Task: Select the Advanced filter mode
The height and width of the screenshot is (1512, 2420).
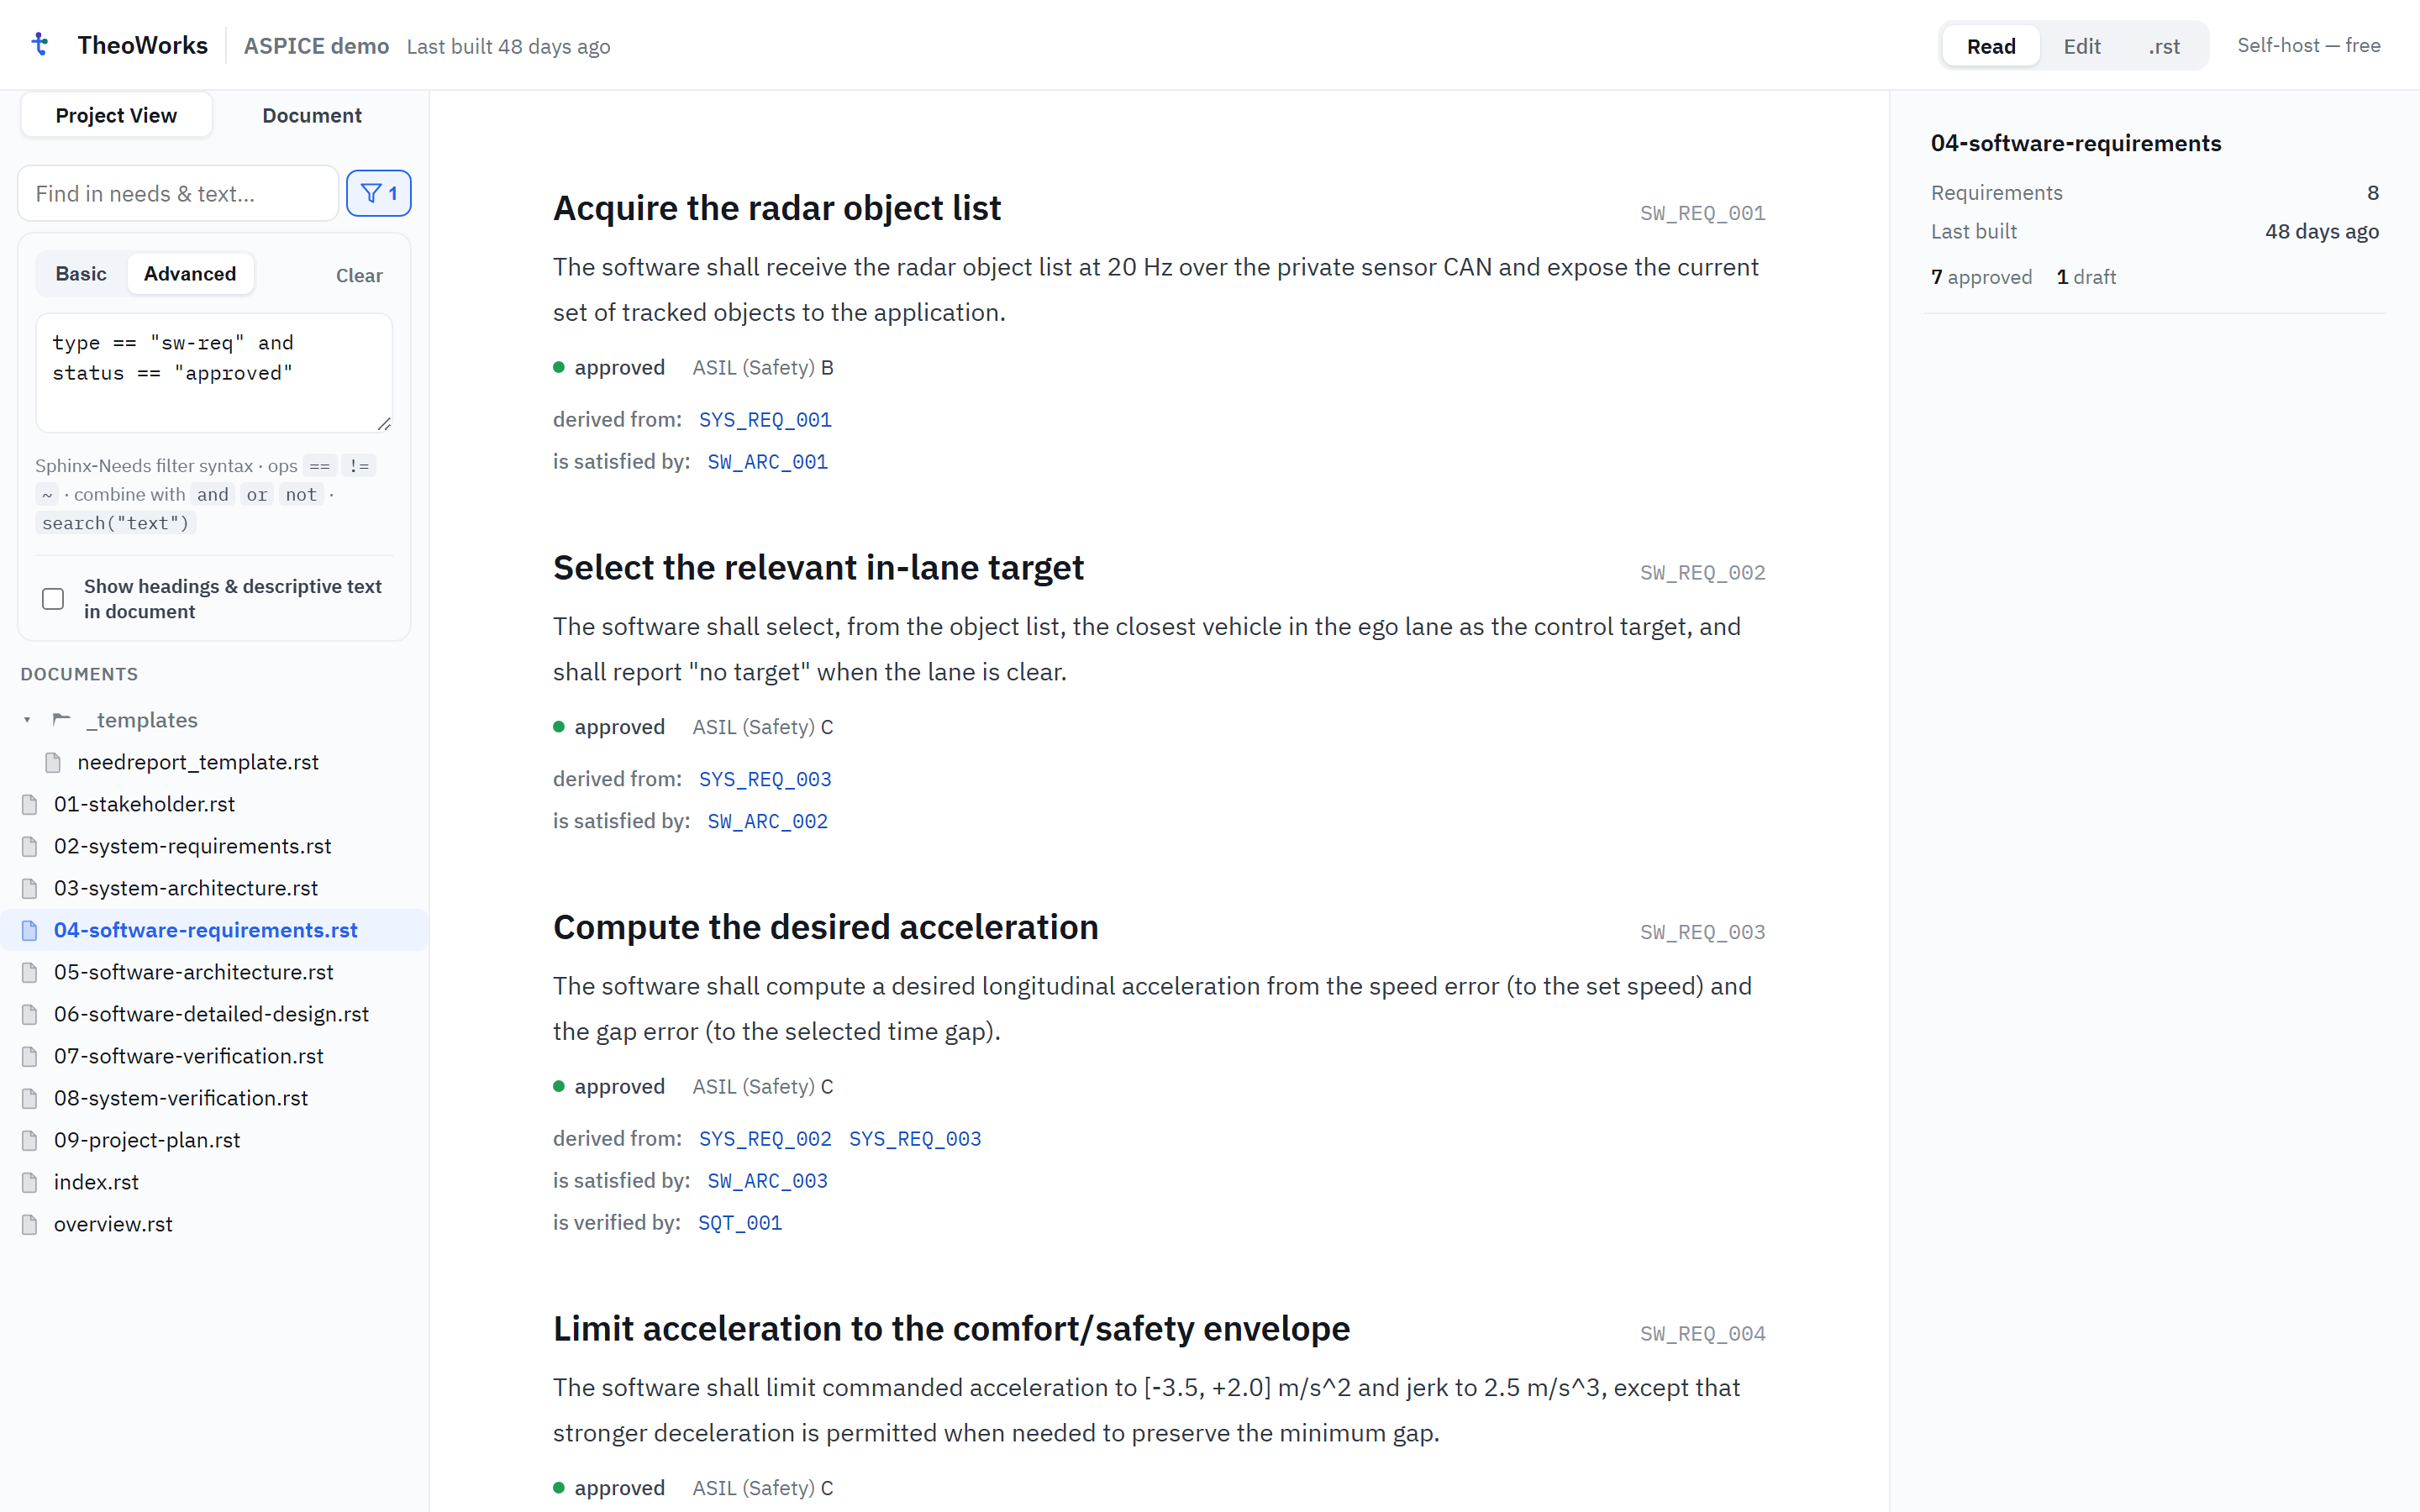Action: click(x=190, y=274)
